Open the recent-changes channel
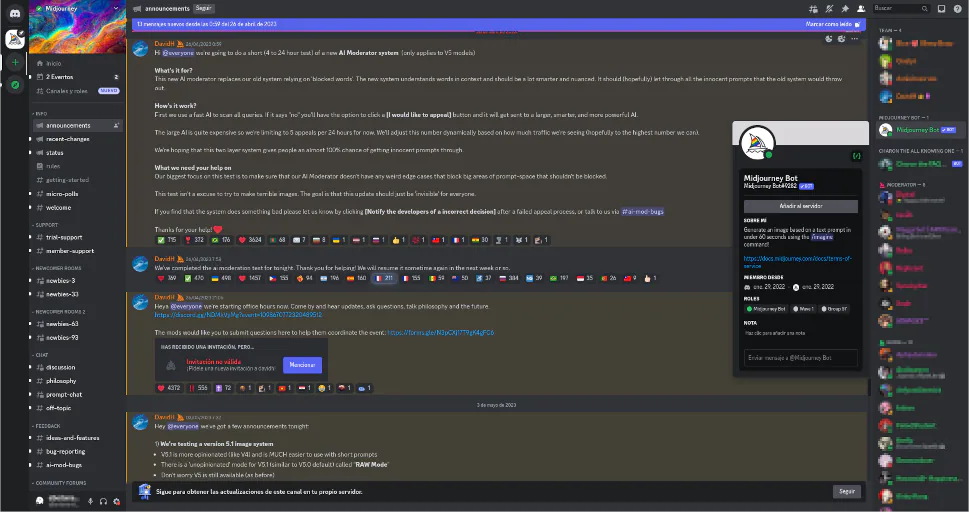This screenshot has width=969, height=512. [77, 139]
